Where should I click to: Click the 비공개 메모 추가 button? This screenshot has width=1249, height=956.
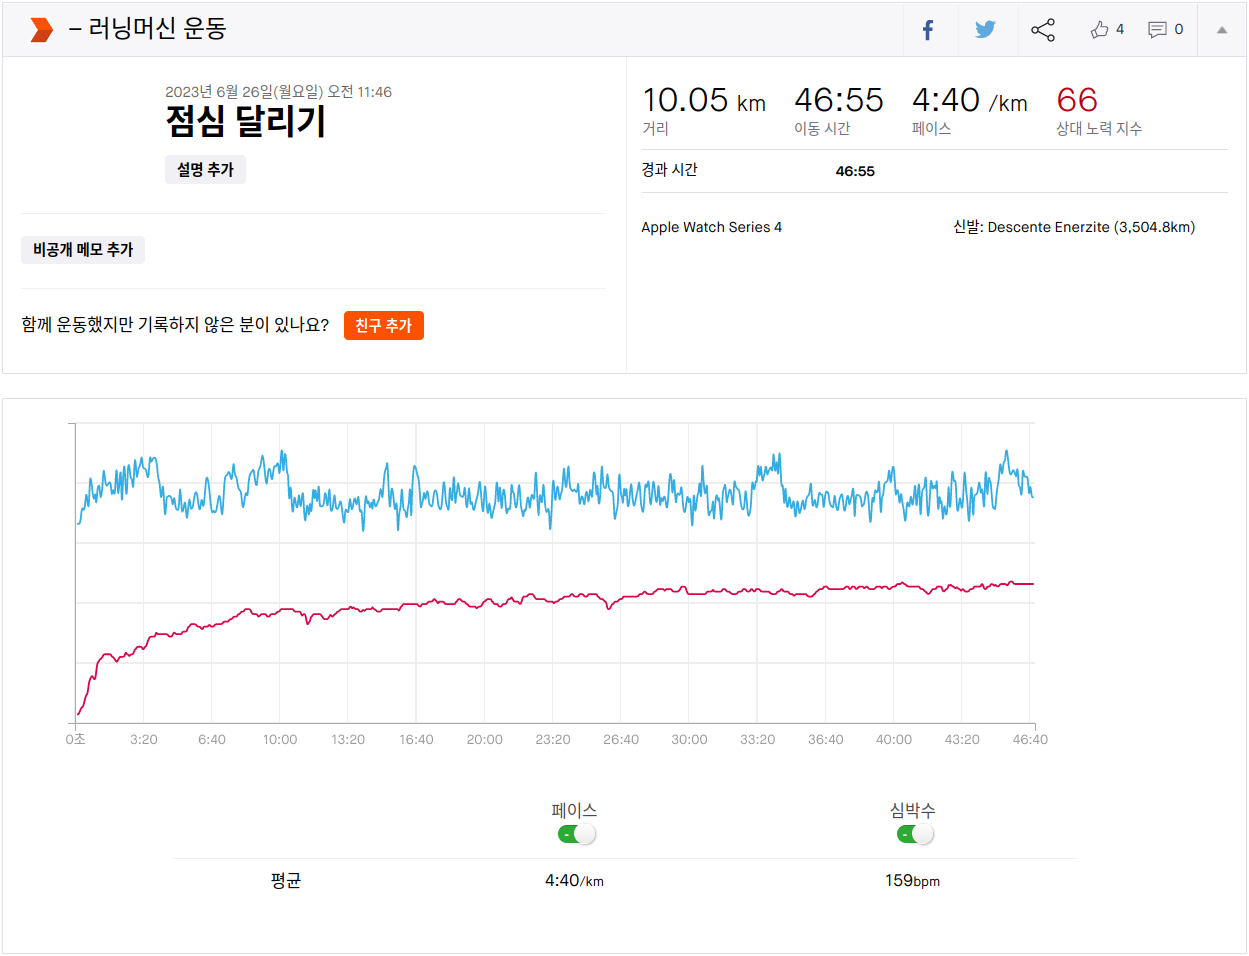(x=83, y=250)
